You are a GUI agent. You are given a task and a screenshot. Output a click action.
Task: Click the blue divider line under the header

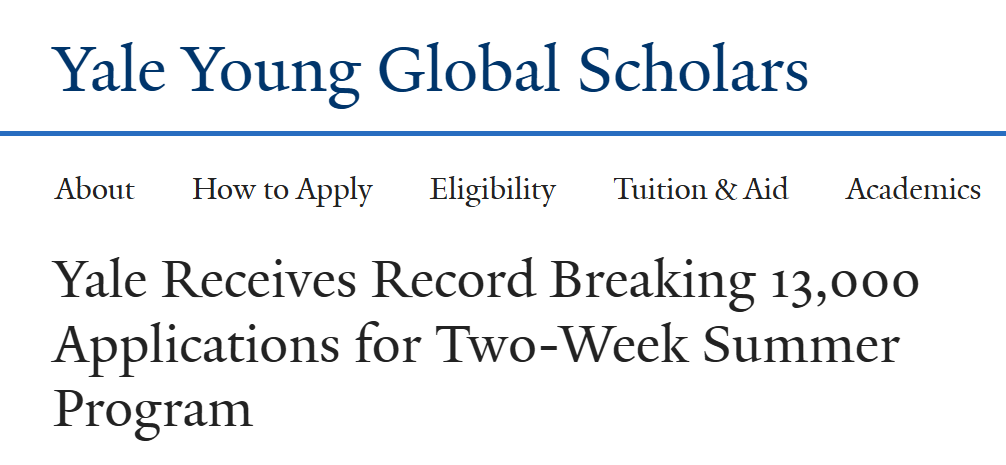(x=503, y=133)
